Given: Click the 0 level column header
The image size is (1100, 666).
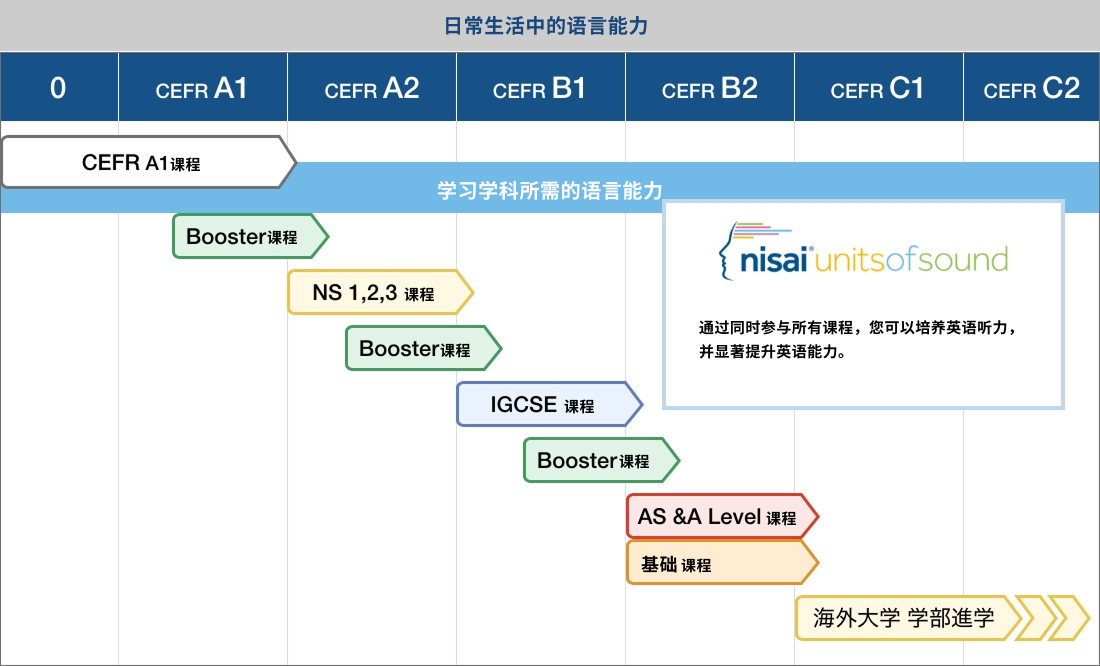Looking at the screenshot, I should pyautogui.click(x=58, y=88).
